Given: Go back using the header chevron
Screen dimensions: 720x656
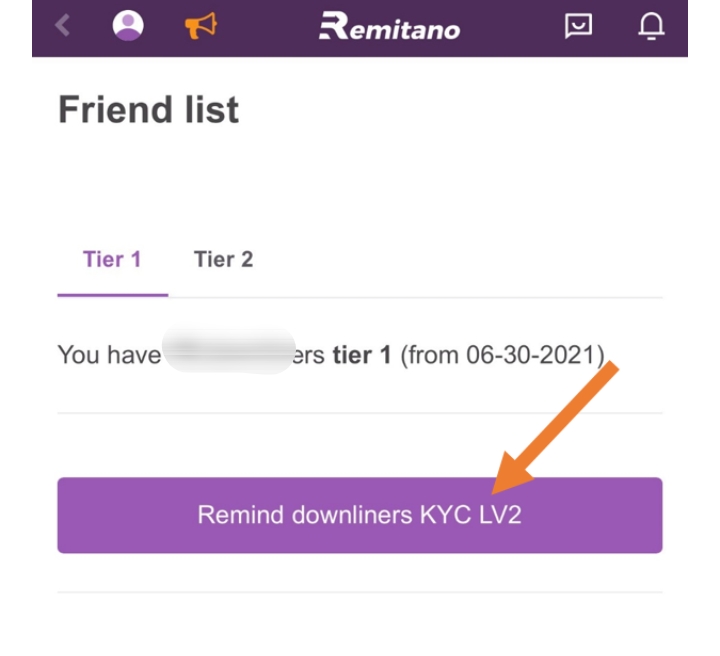Looking at the screenshot, I should tap(64, 27).
